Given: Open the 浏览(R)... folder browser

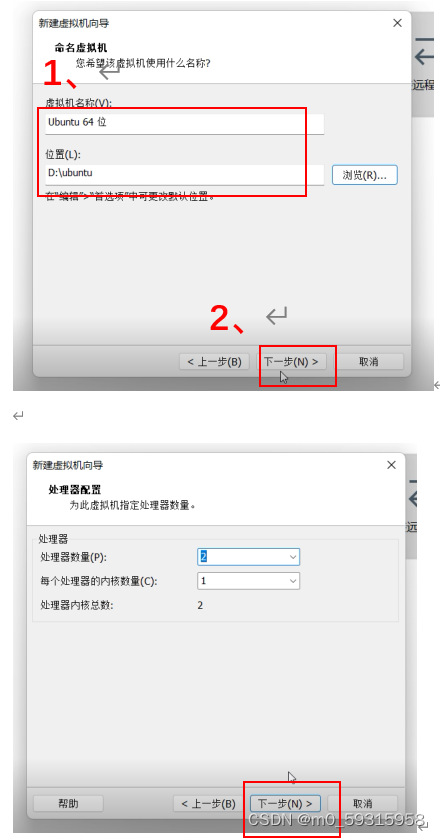Looking at the screenshot, I should pos(365,175).
